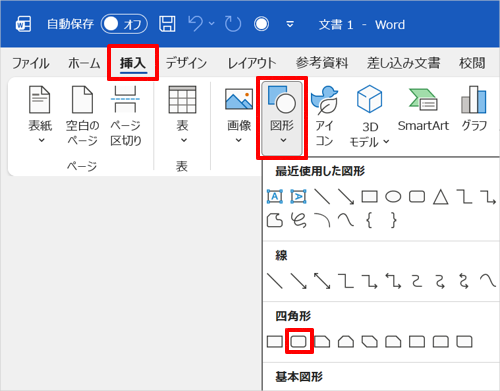Click the Word app icon in title bar
The image size is (500, 391).
coord(23,24)
